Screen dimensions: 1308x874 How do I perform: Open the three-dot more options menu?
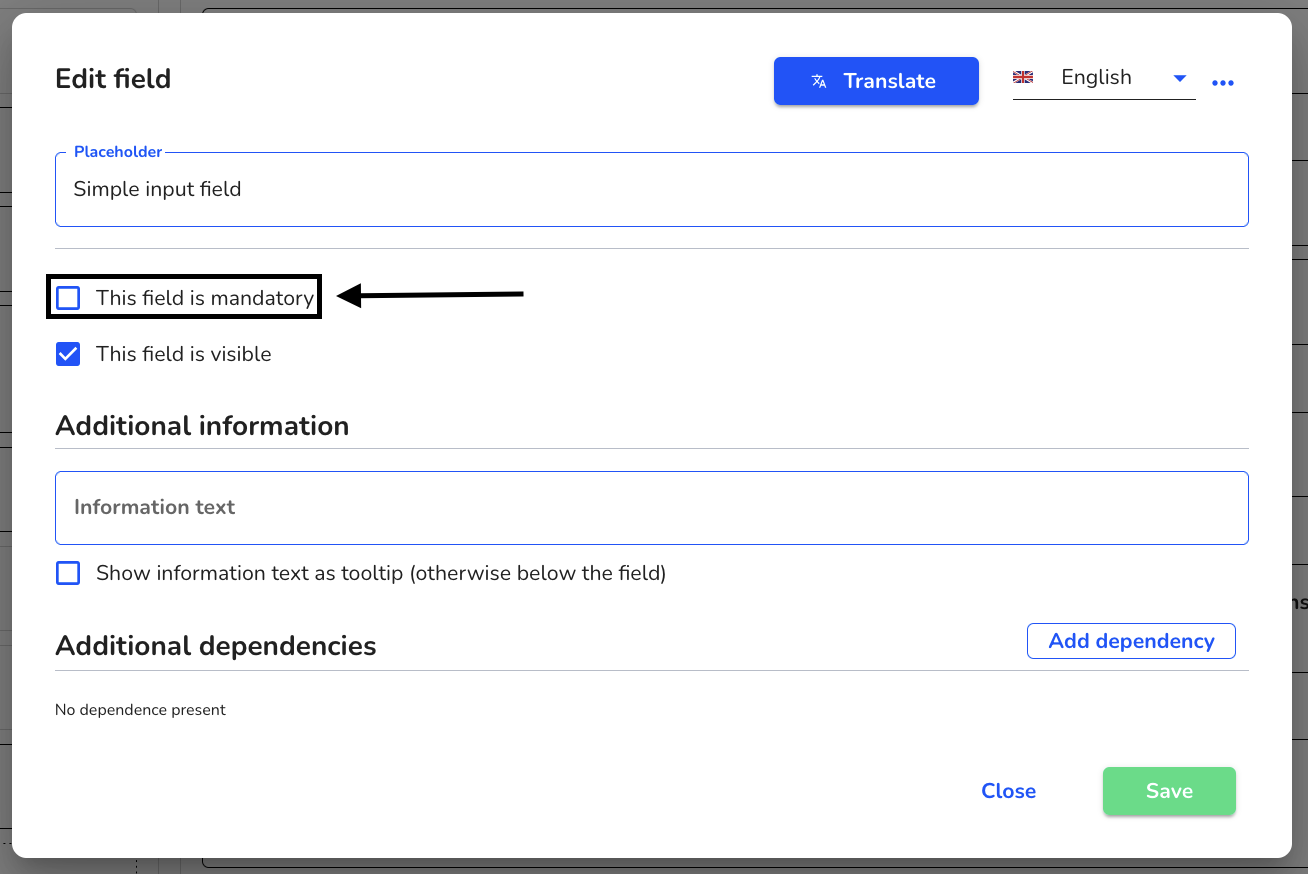pos(1223,83)
